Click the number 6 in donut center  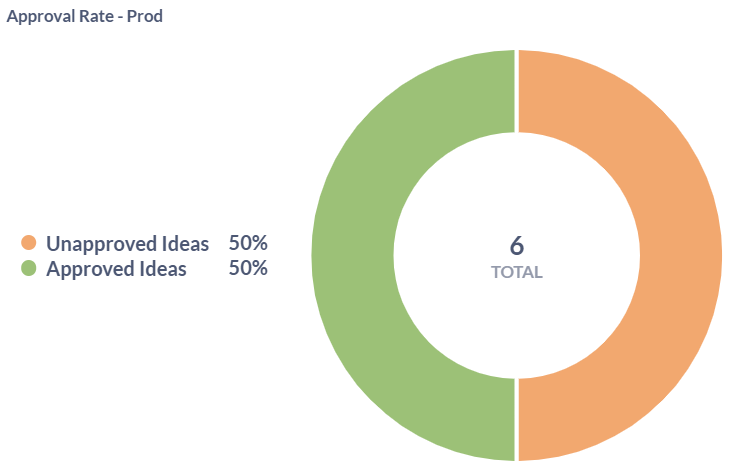click(516, 245)
